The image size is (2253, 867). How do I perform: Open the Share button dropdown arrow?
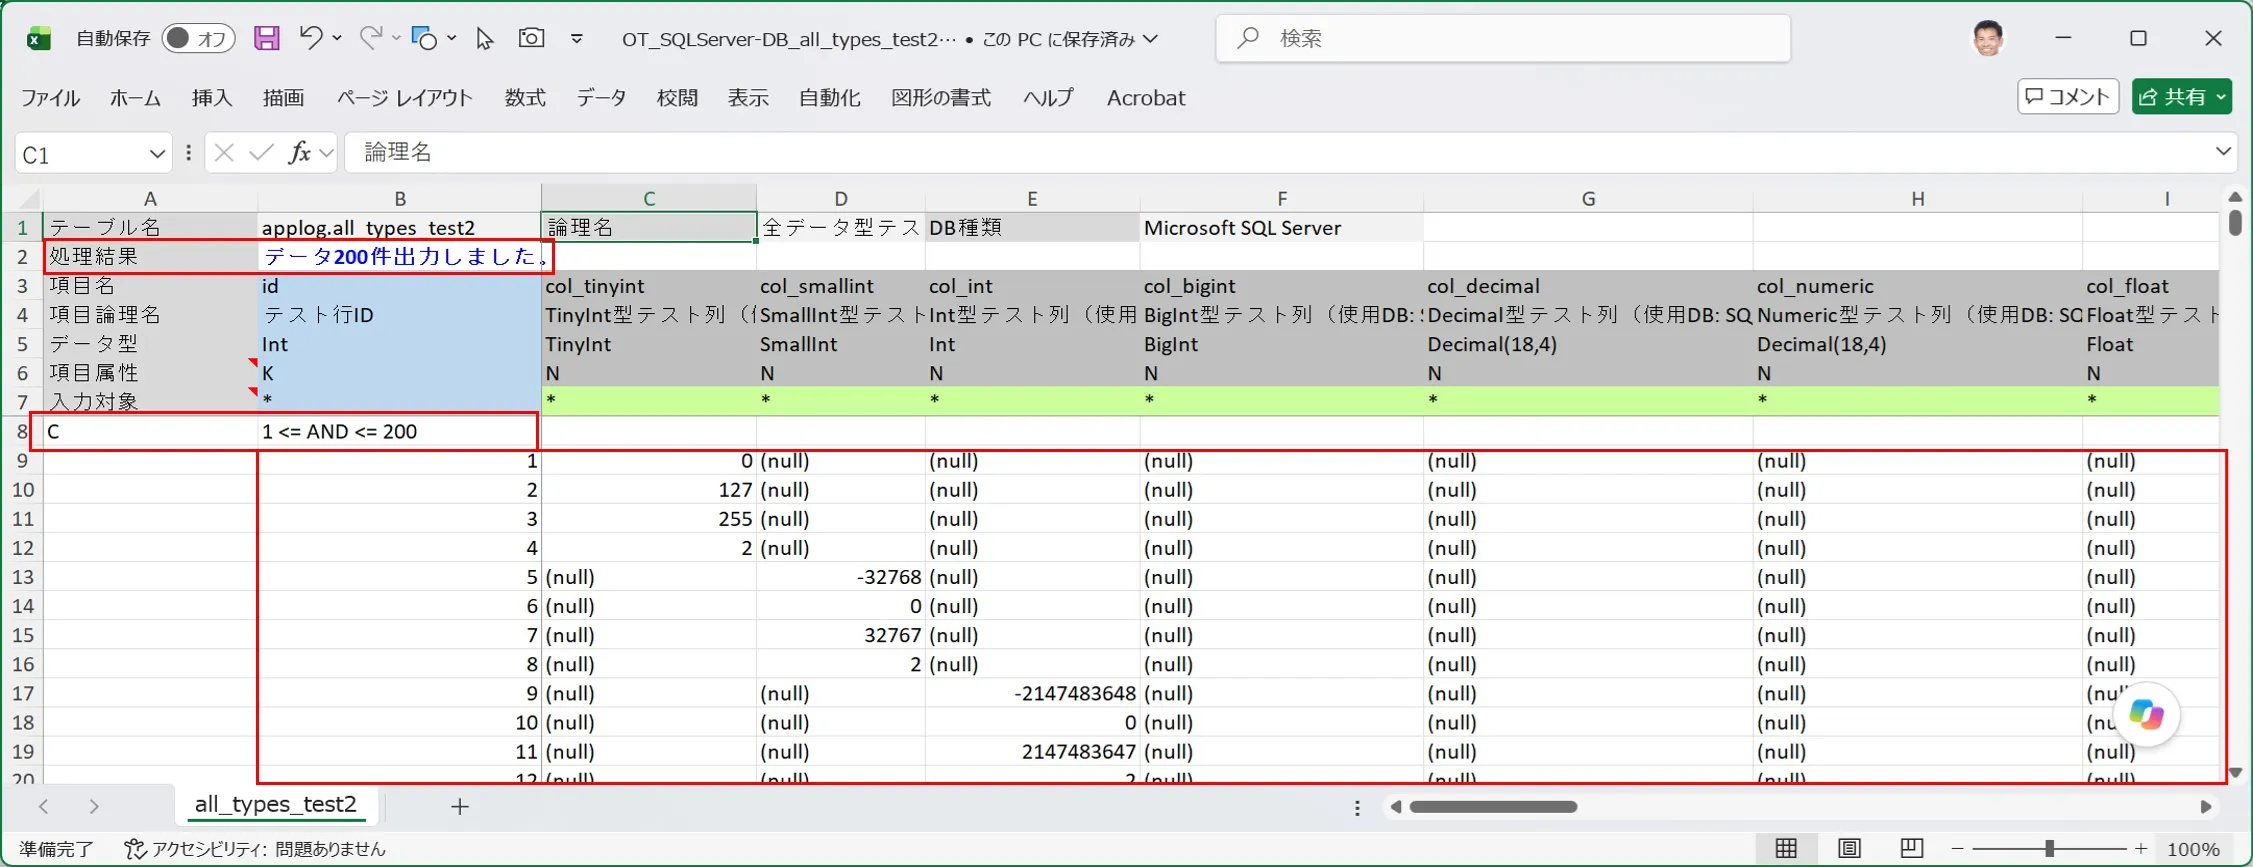(x=2221, y=97)
